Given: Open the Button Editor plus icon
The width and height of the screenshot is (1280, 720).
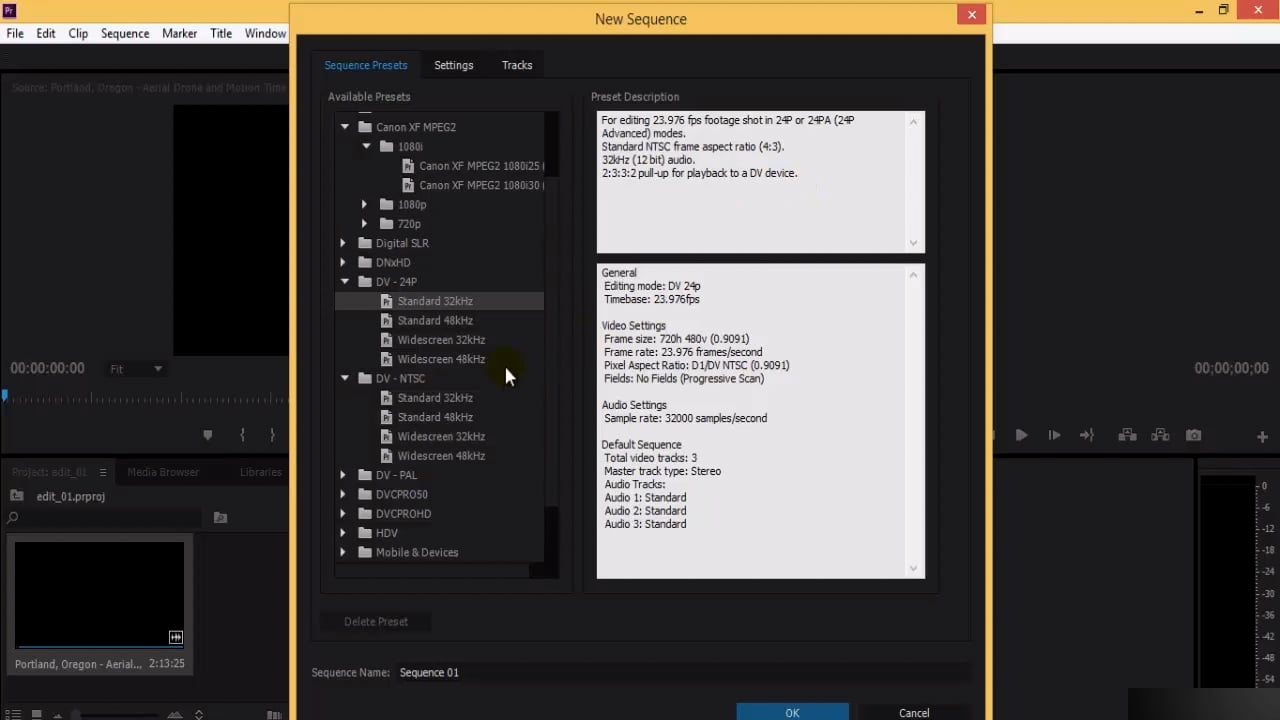Looking at the screenshot, I should (1262, 436).
